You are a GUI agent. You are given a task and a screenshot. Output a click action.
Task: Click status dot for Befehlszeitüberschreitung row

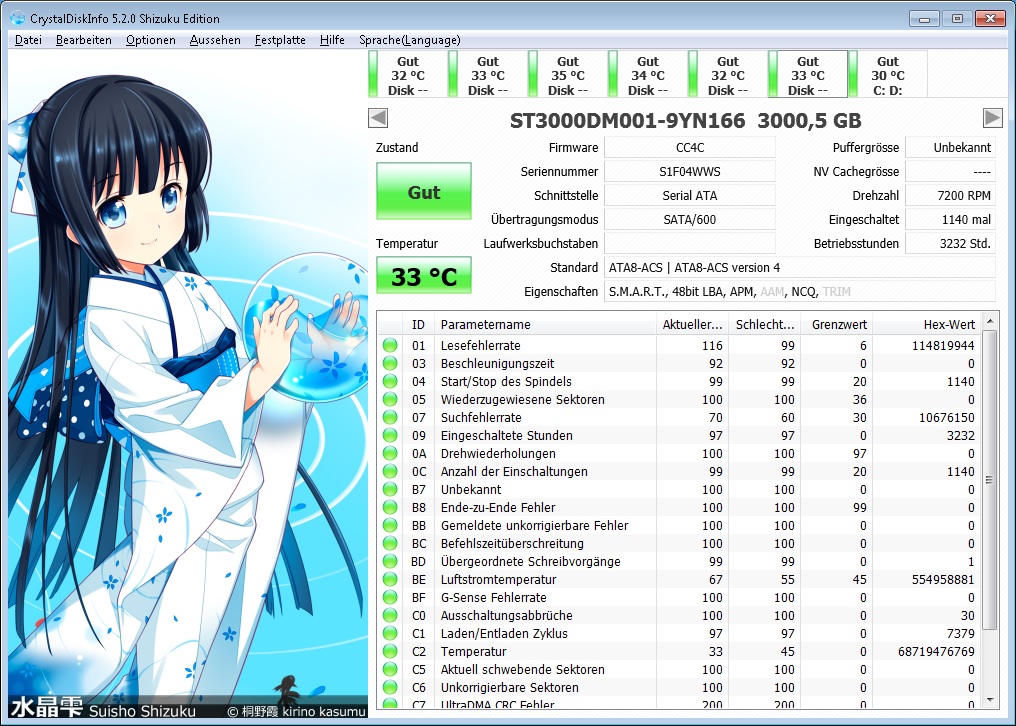tap(390, 543)
